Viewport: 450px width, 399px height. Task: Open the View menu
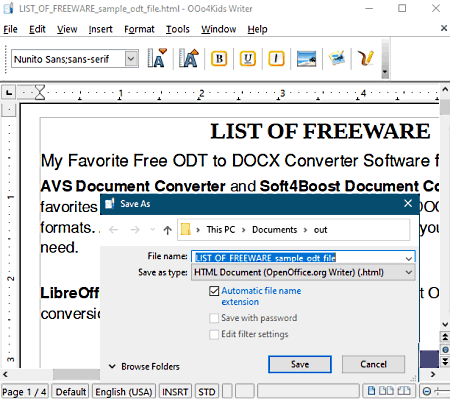[x=67, y=29]
